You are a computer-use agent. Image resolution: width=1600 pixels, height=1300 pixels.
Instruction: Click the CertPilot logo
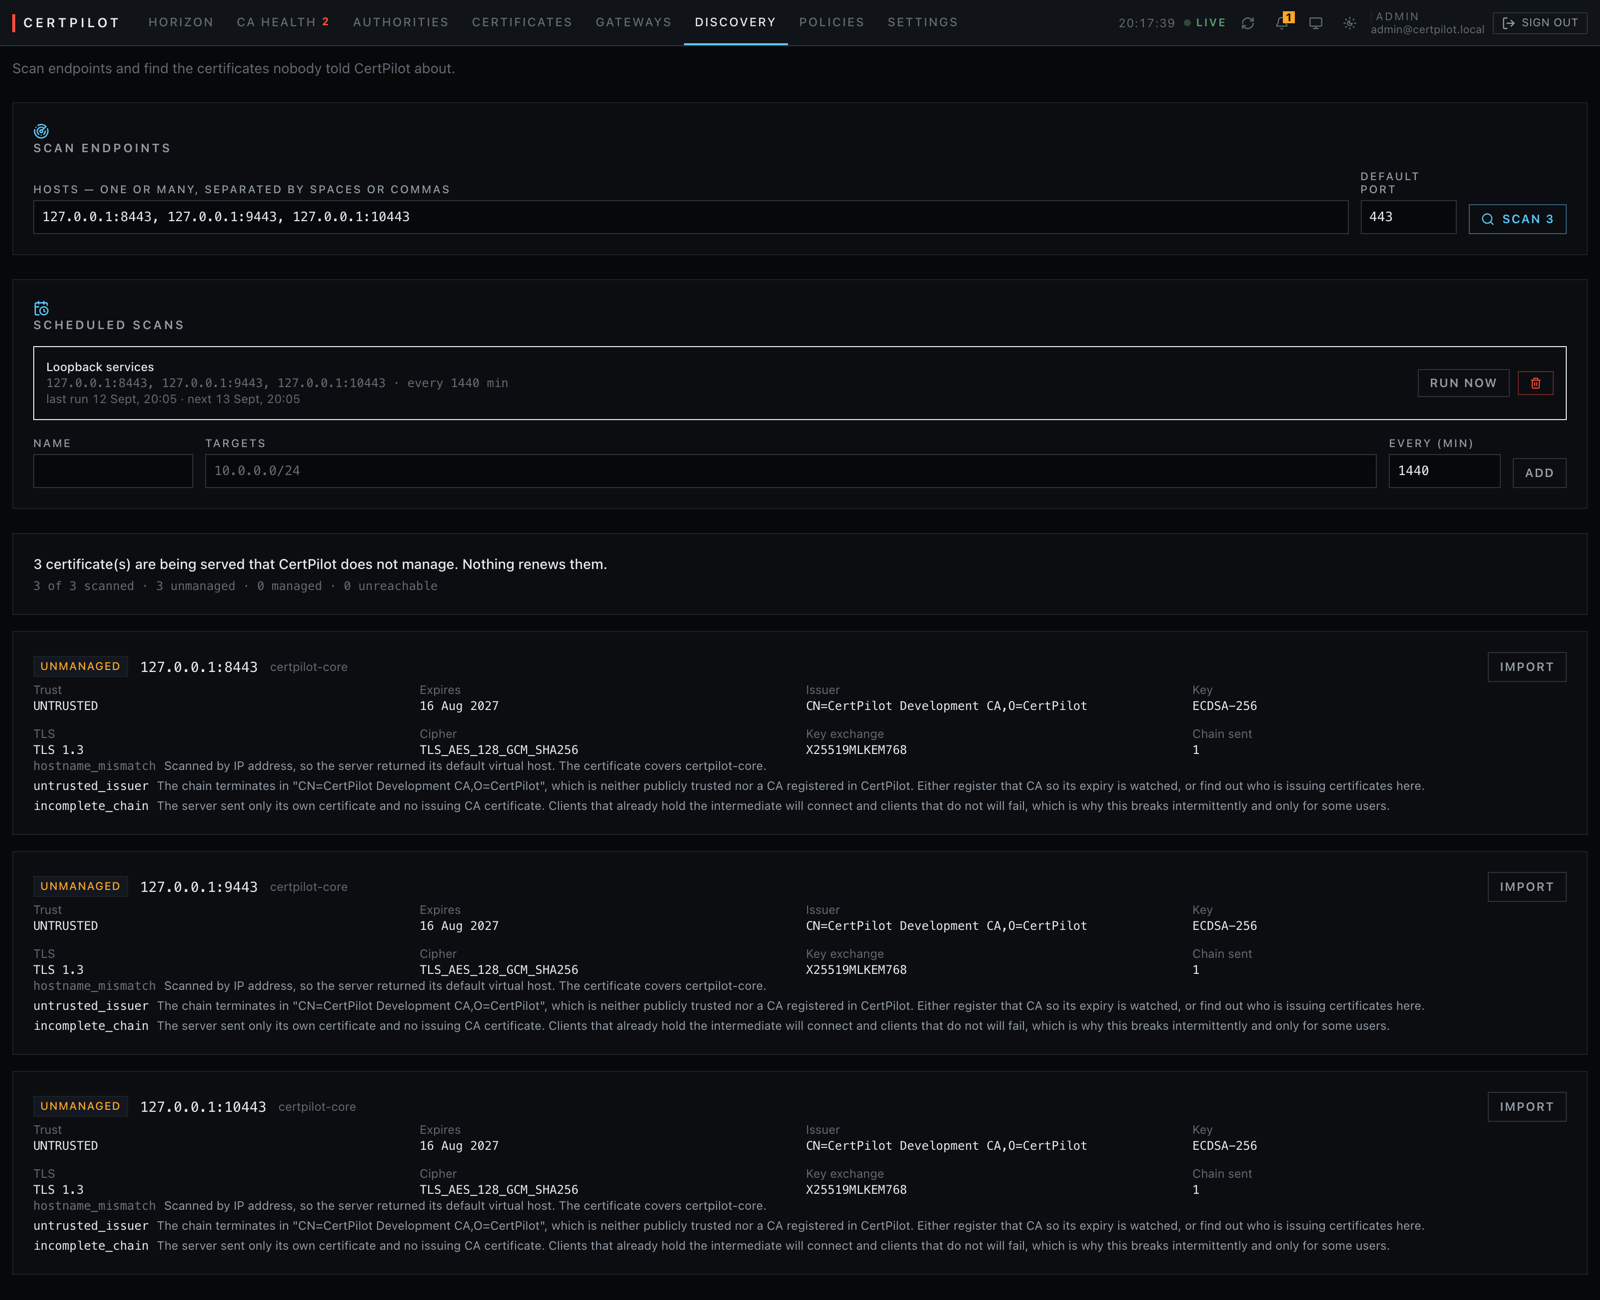click(x=66, y=23)
